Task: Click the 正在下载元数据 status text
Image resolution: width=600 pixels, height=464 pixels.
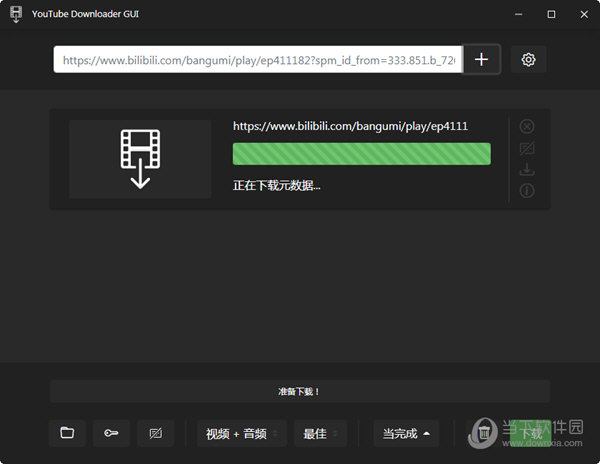Action: coord(277,186)
